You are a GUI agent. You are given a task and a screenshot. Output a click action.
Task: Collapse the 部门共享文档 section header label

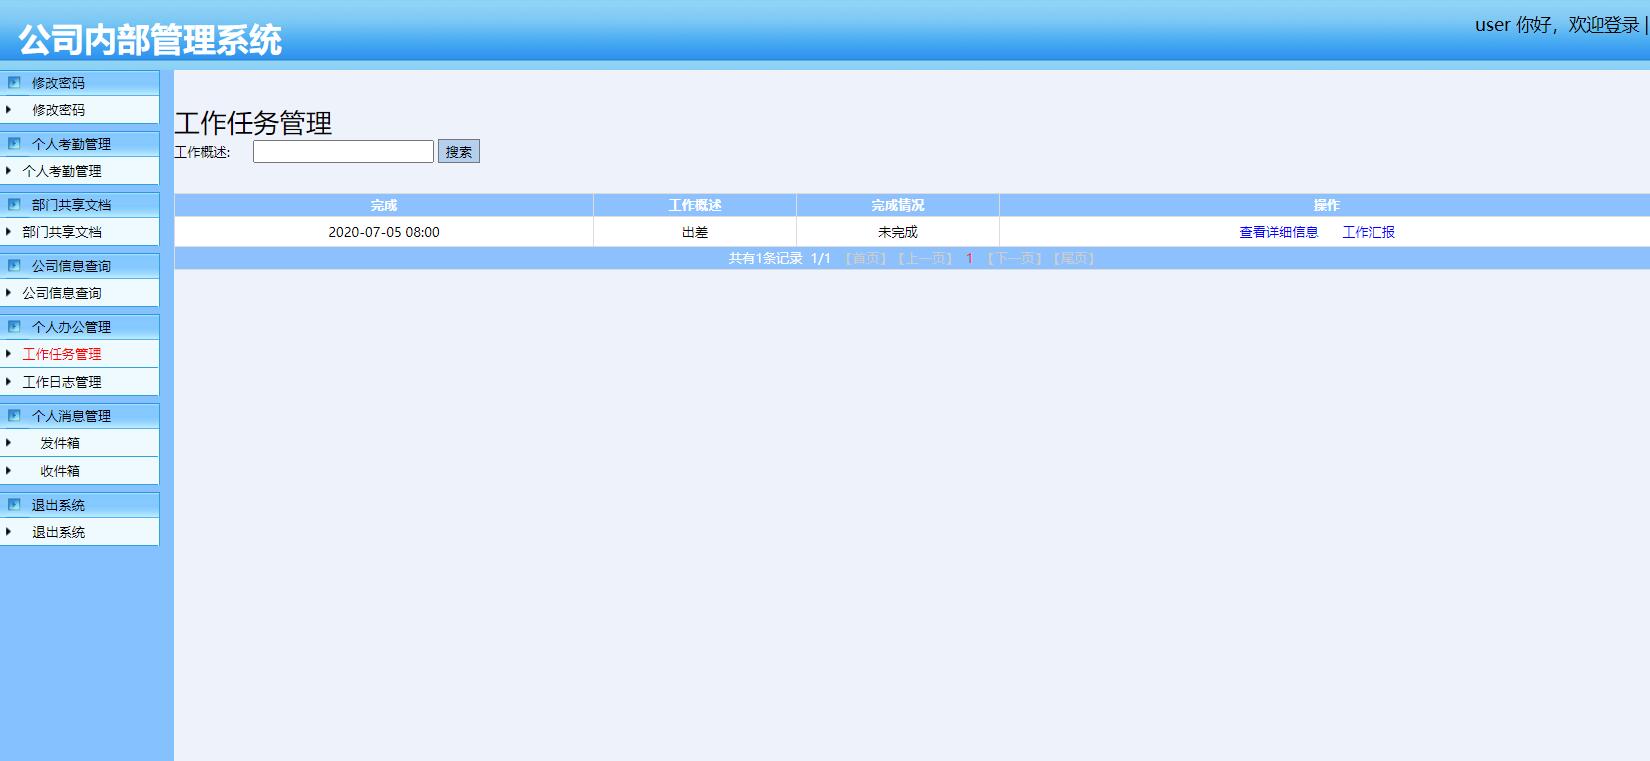click(x=71, y=205)
